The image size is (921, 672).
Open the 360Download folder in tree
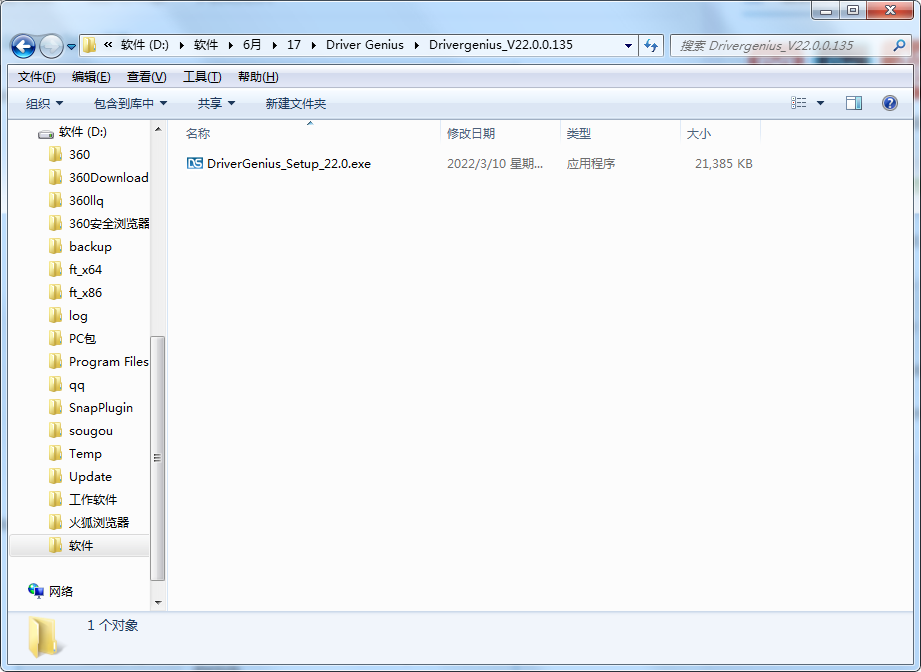pyautogui.click(x=109, y=177)
